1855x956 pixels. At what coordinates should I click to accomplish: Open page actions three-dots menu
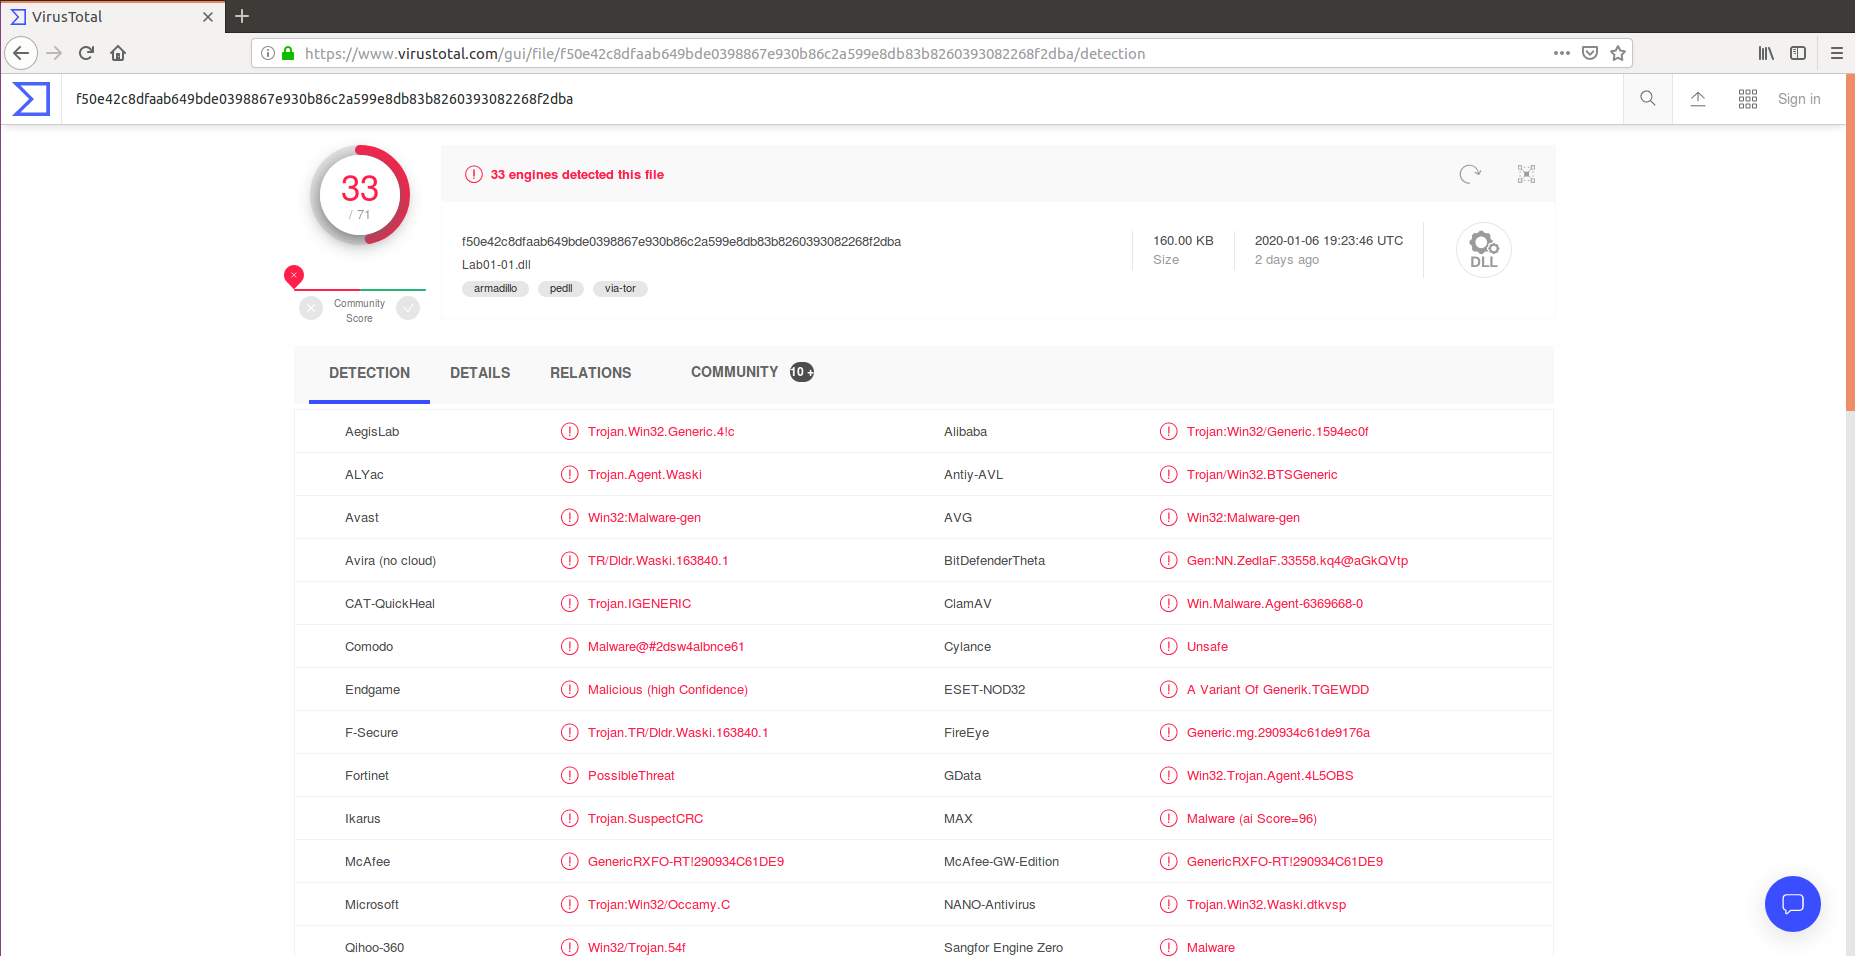[1562, 53]
